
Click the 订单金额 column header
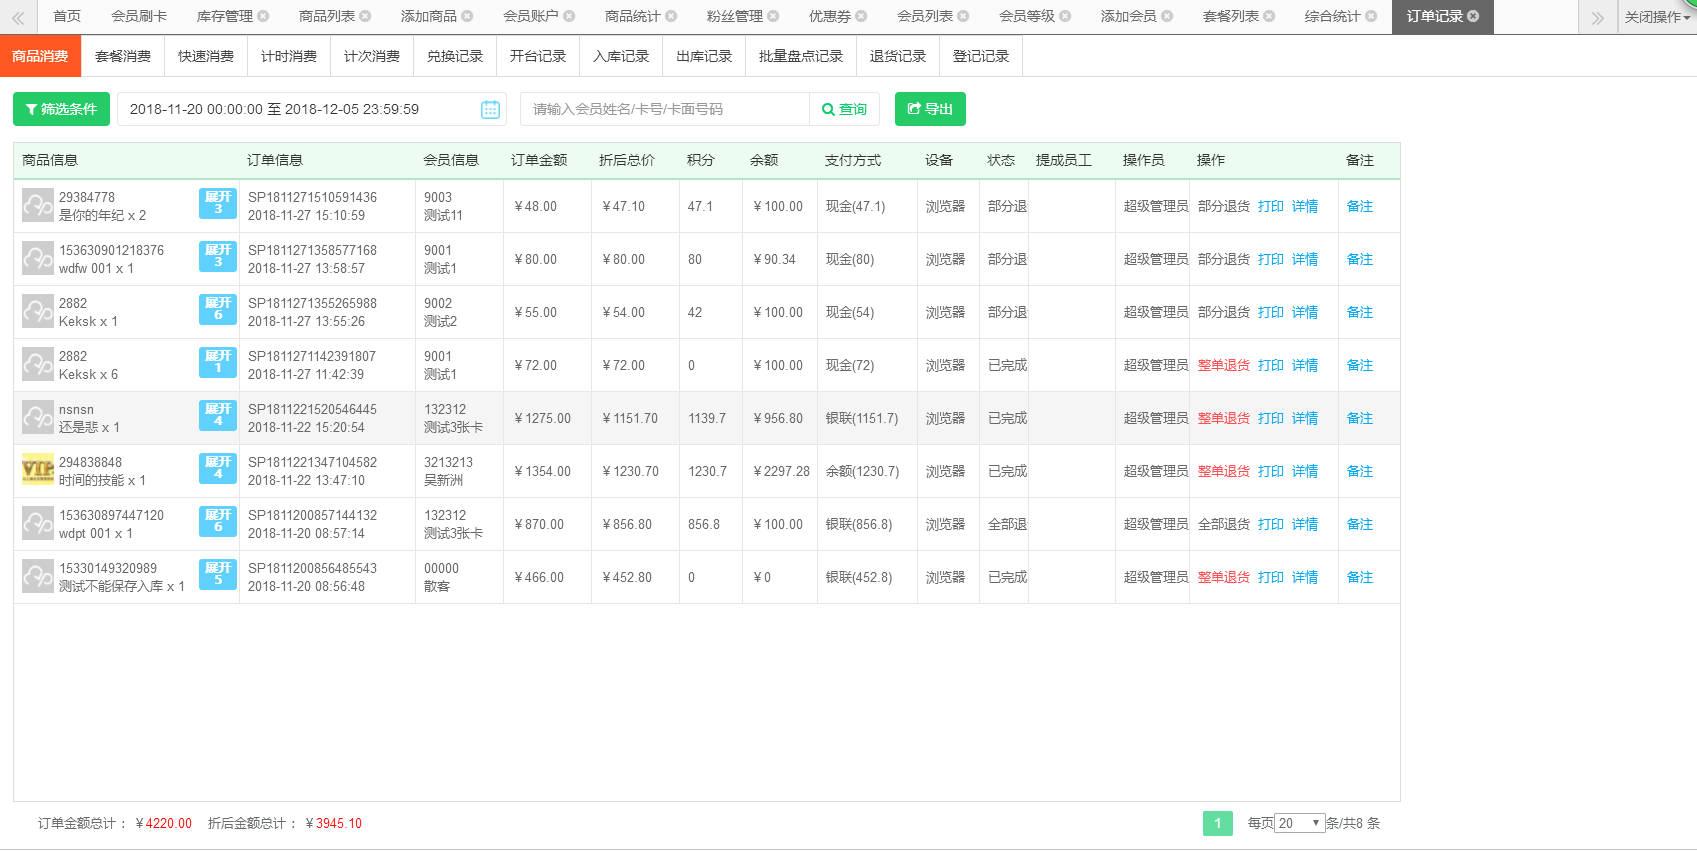click(539, 160)
